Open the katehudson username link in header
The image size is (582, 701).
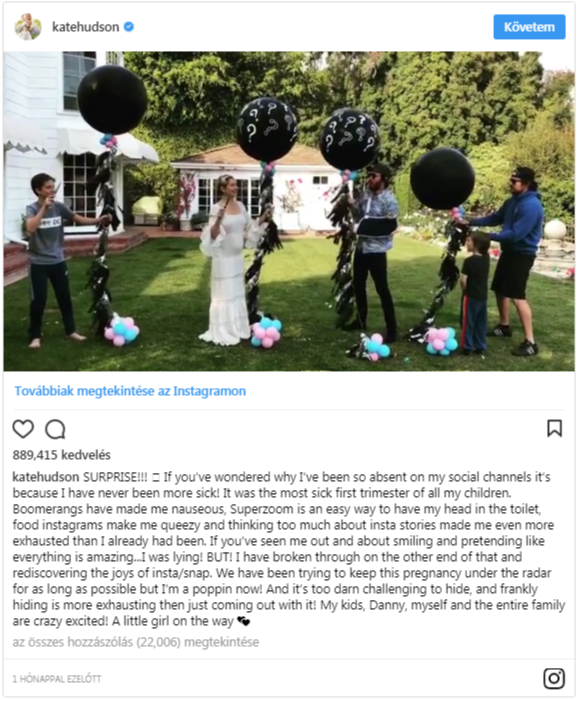click(85, 27)
